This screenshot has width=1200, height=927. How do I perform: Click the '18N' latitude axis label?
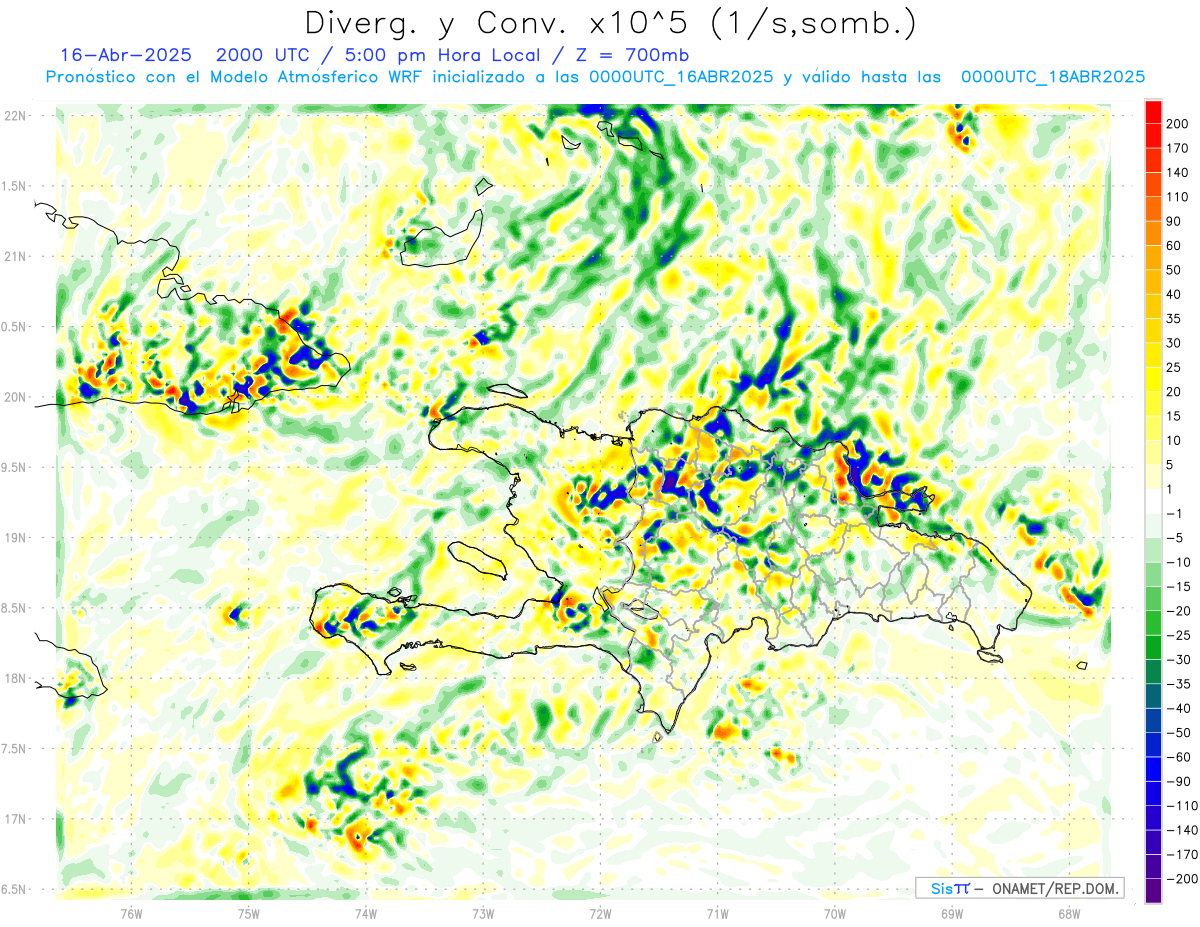coord(15,679)
